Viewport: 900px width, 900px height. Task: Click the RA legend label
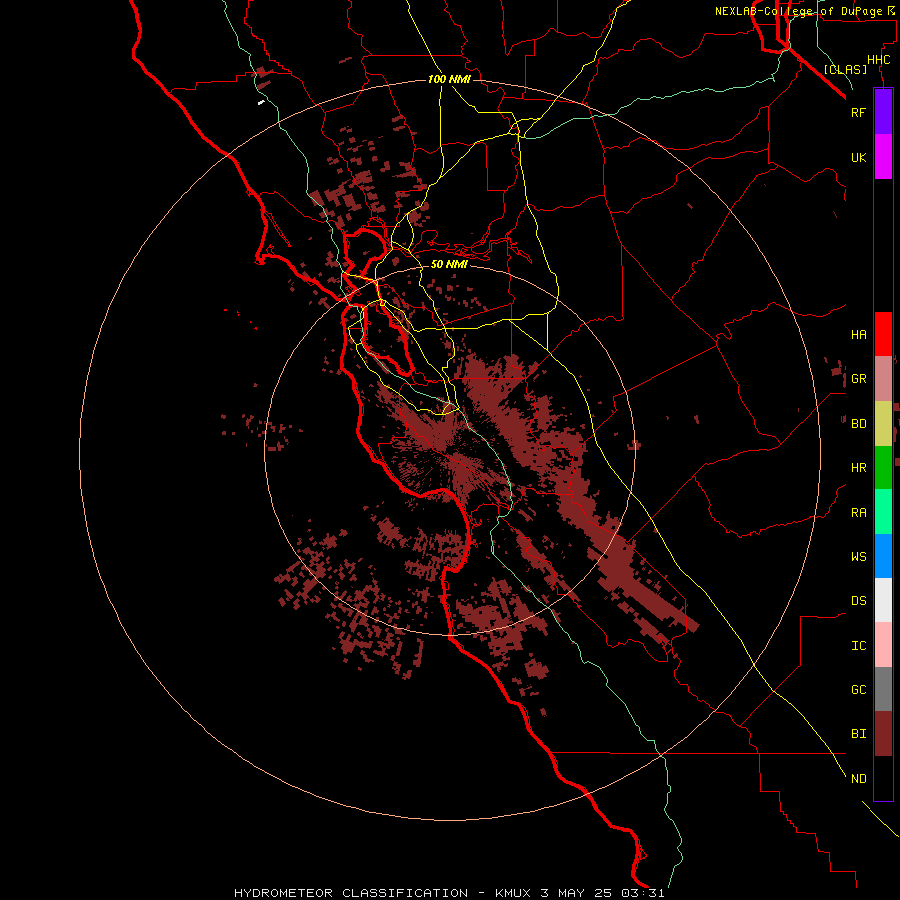[858, 512]
